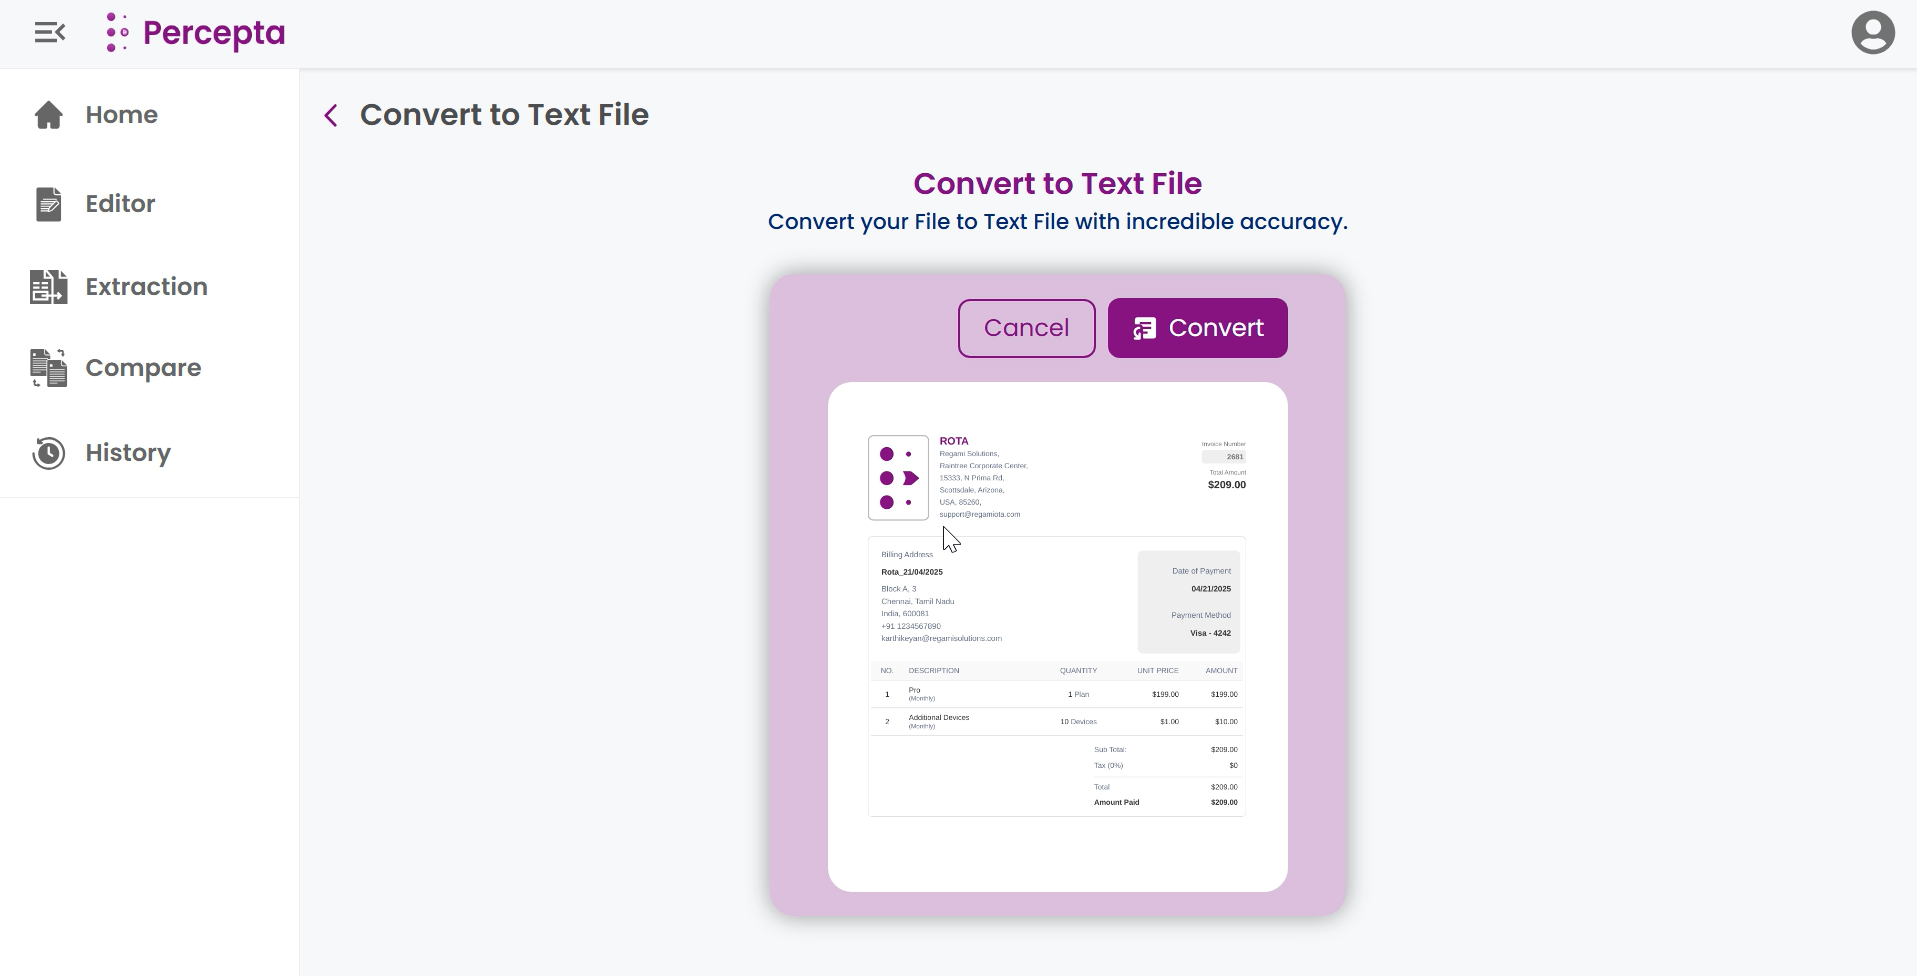Viewport: 1917px width, 976px height.
Task: Click the document icon next to Editor label
Action: click(x=46, y=203)
